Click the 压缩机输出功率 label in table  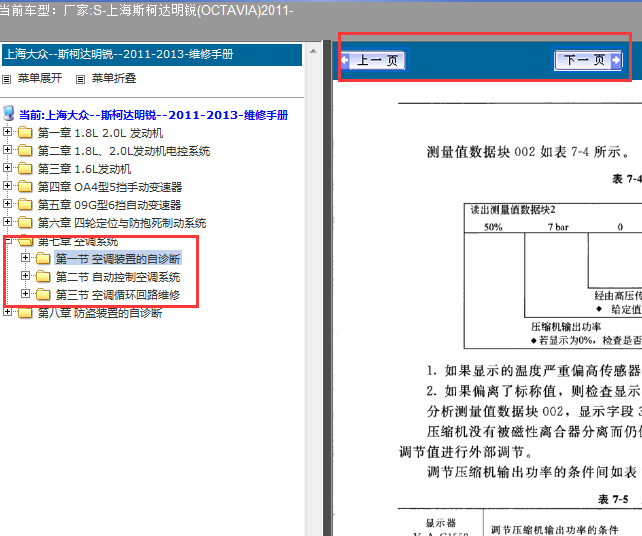566,327
